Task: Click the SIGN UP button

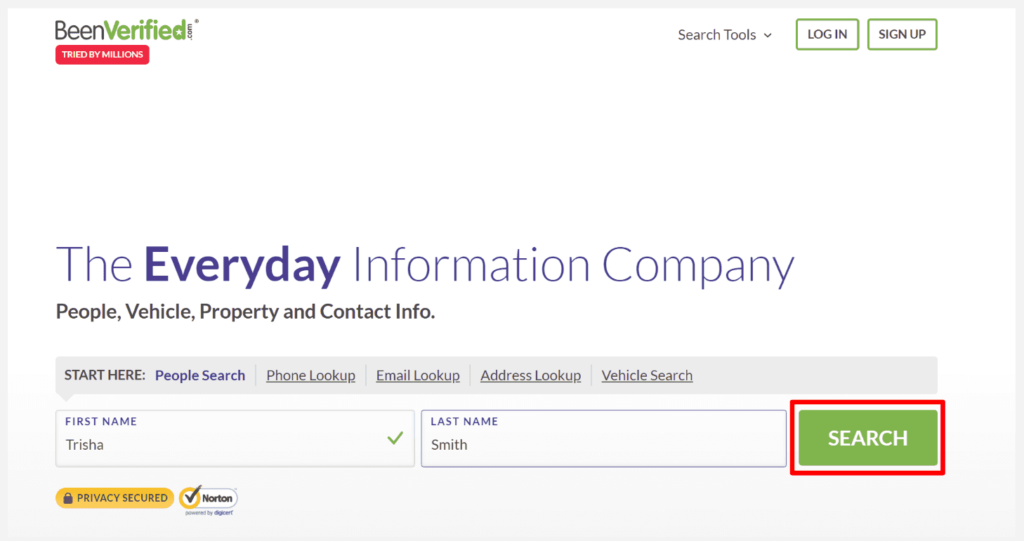Action: tap(902, 35)
